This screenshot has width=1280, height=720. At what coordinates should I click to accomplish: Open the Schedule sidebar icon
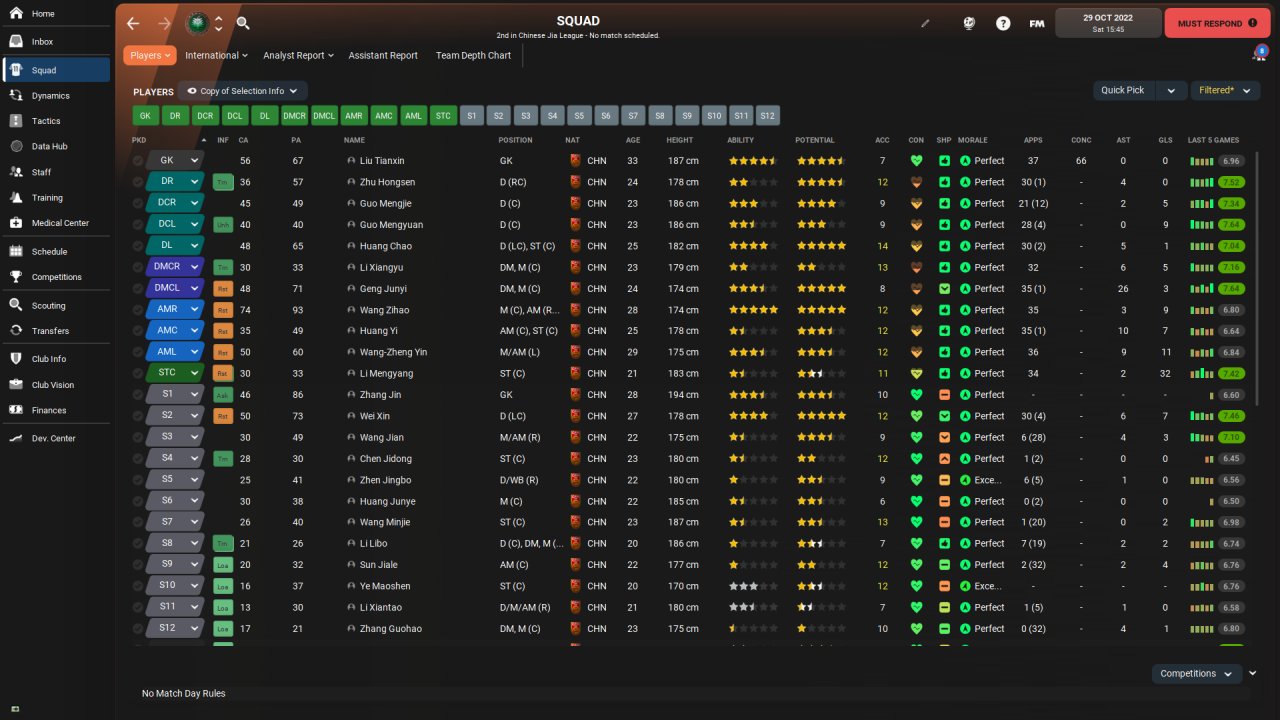click(16, 252)
